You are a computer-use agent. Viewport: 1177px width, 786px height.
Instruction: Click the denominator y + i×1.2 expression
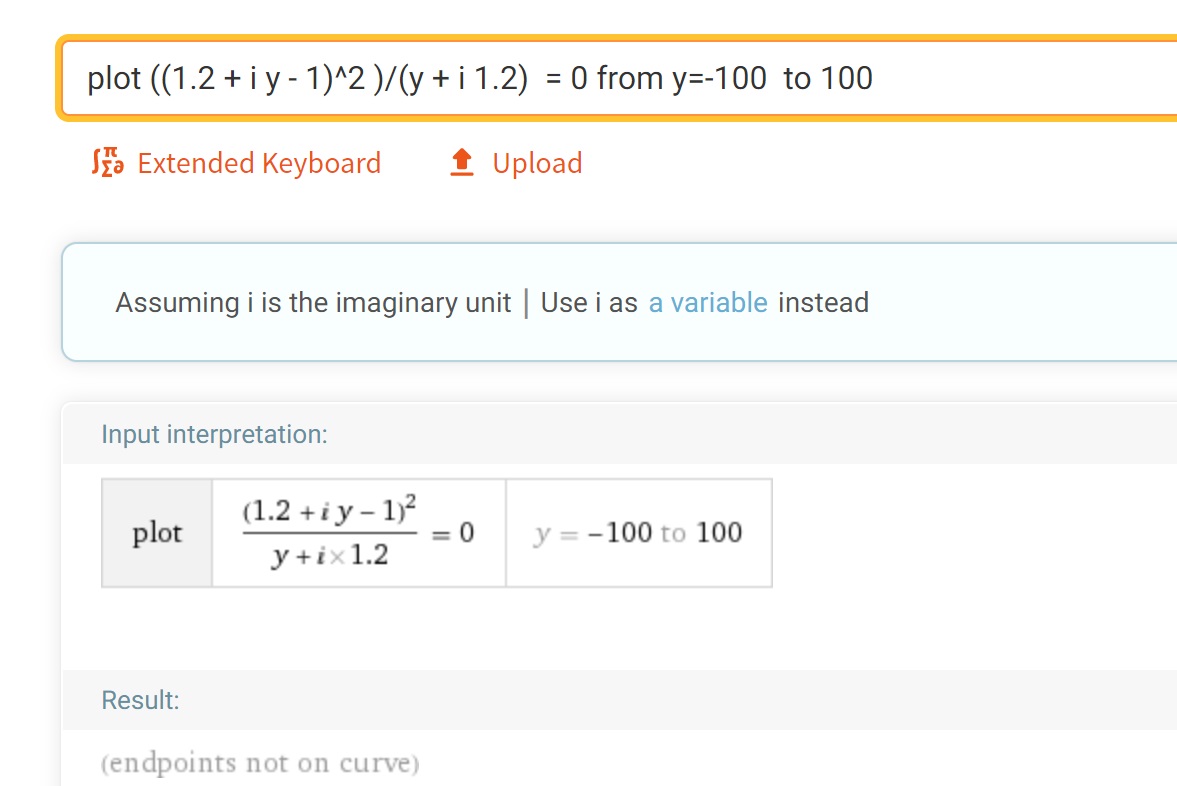(330, 556)
